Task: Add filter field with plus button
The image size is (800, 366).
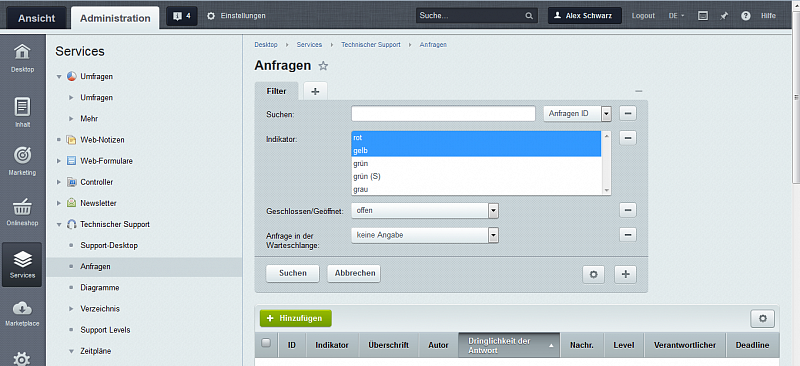Action: click(x=626, y=274)
